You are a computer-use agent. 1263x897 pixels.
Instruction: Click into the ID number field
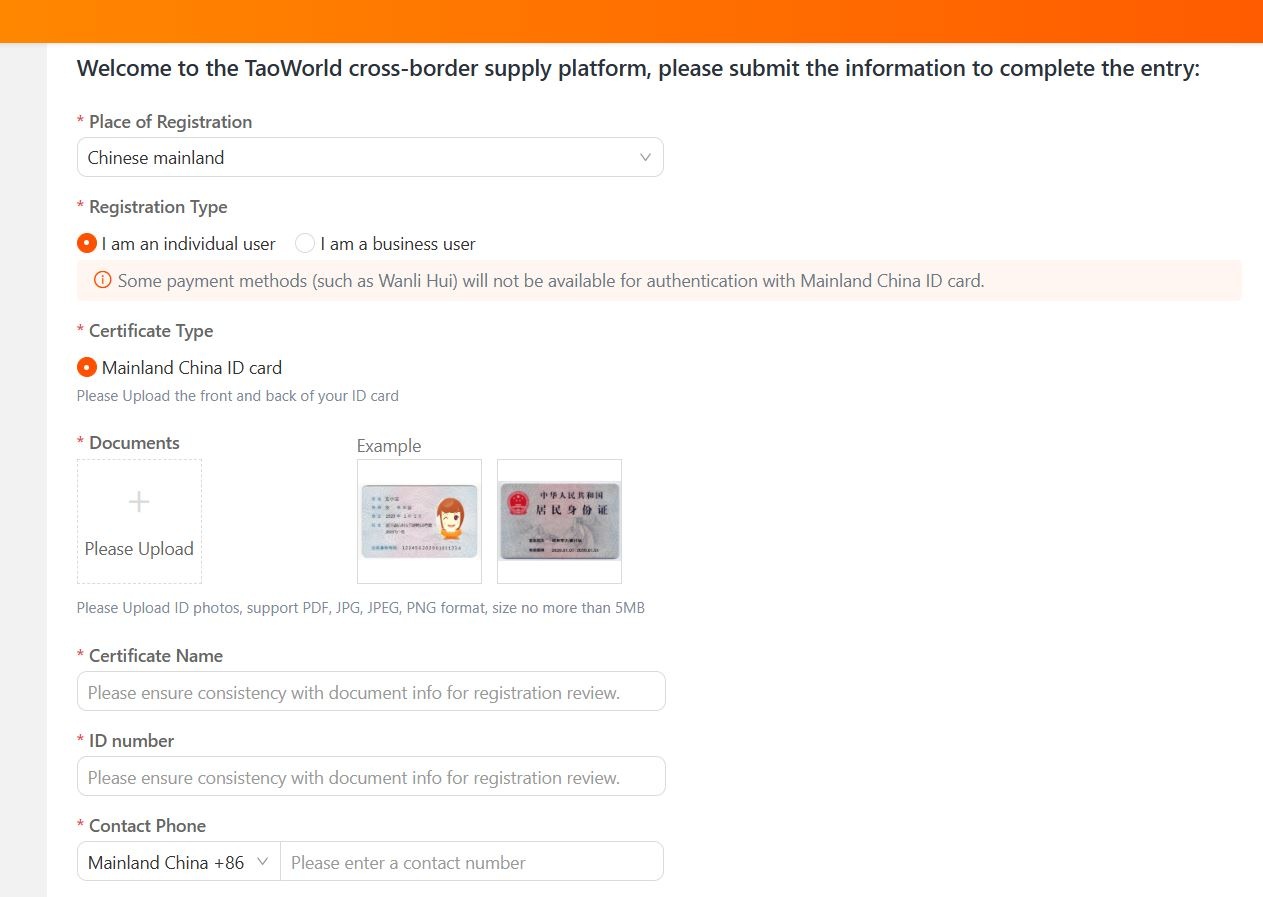point(370,777)
